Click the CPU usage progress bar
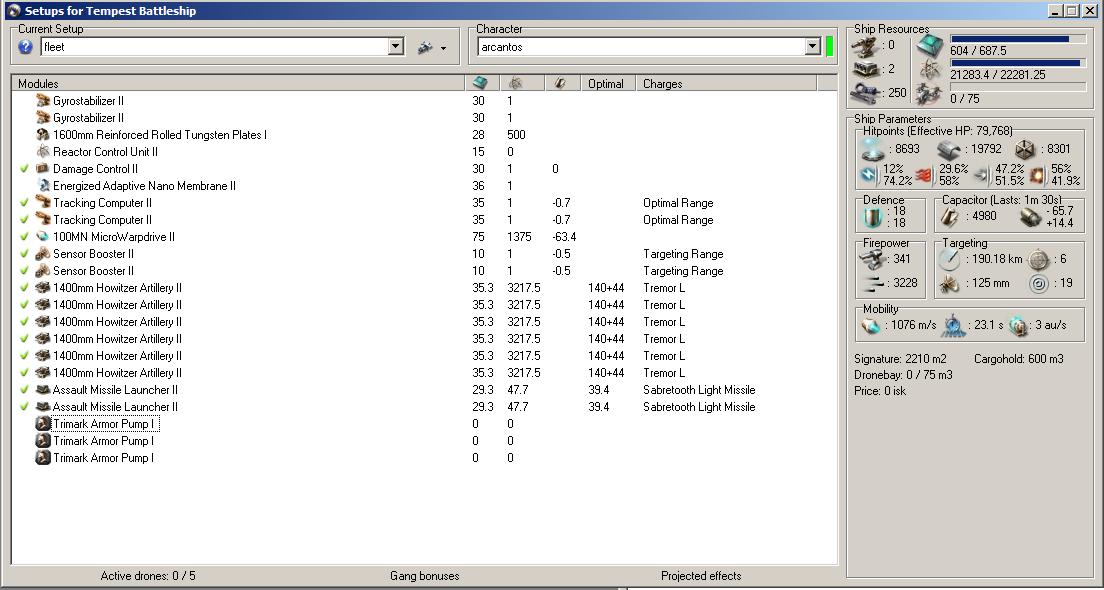Image resolution: width=1104 pixels, height=590 pixels. click(1018, 39)
